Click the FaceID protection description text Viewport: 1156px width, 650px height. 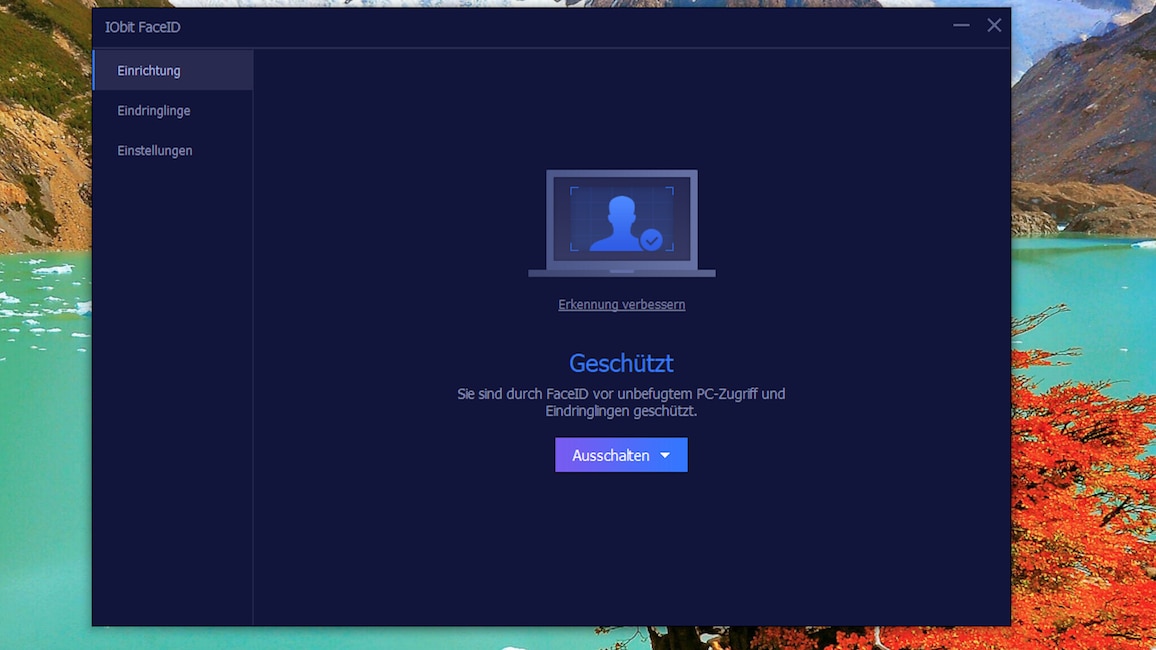621,402
